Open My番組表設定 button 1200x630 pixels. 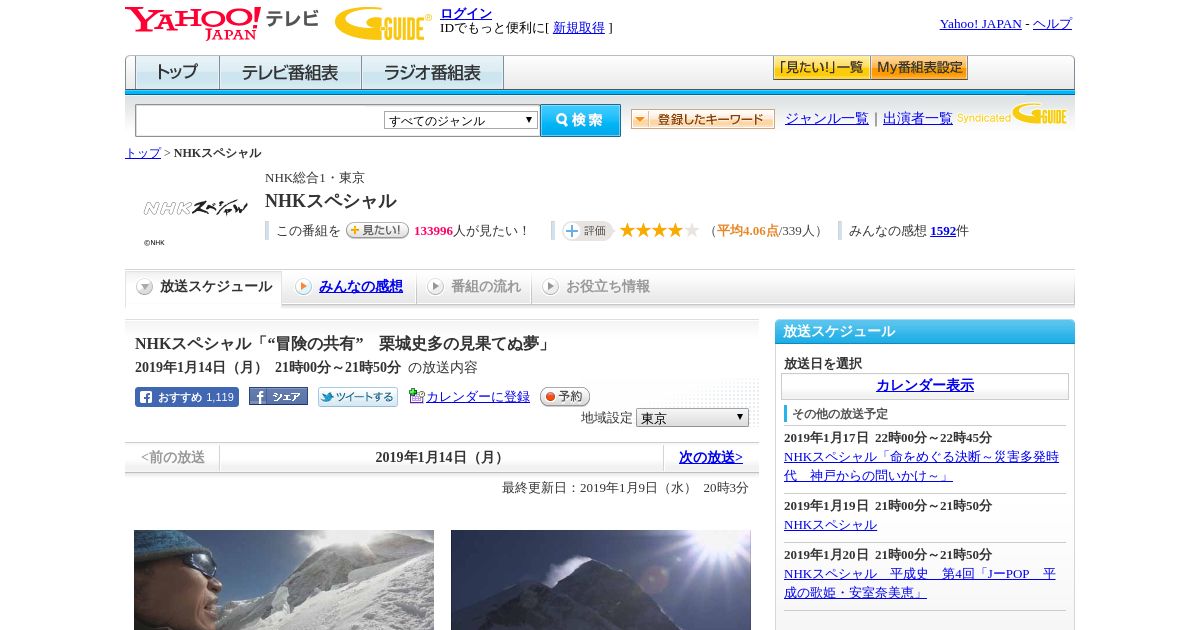coord(919,68)
